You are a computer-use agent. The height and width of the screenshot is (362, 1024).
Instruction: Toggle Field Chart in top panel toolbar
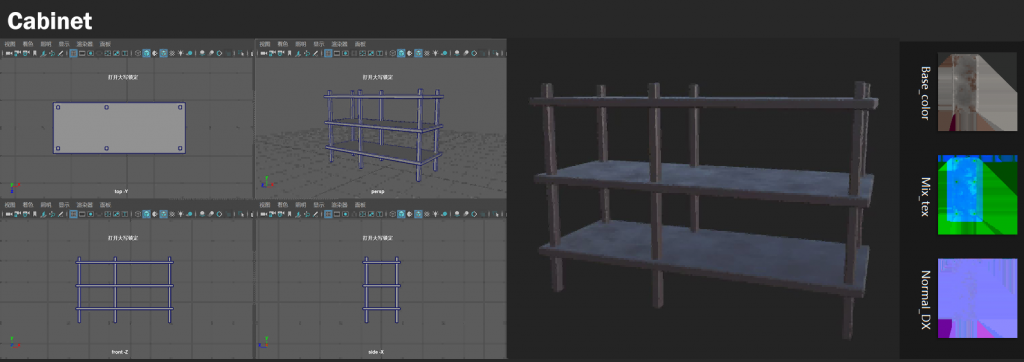tap(108, 54)
